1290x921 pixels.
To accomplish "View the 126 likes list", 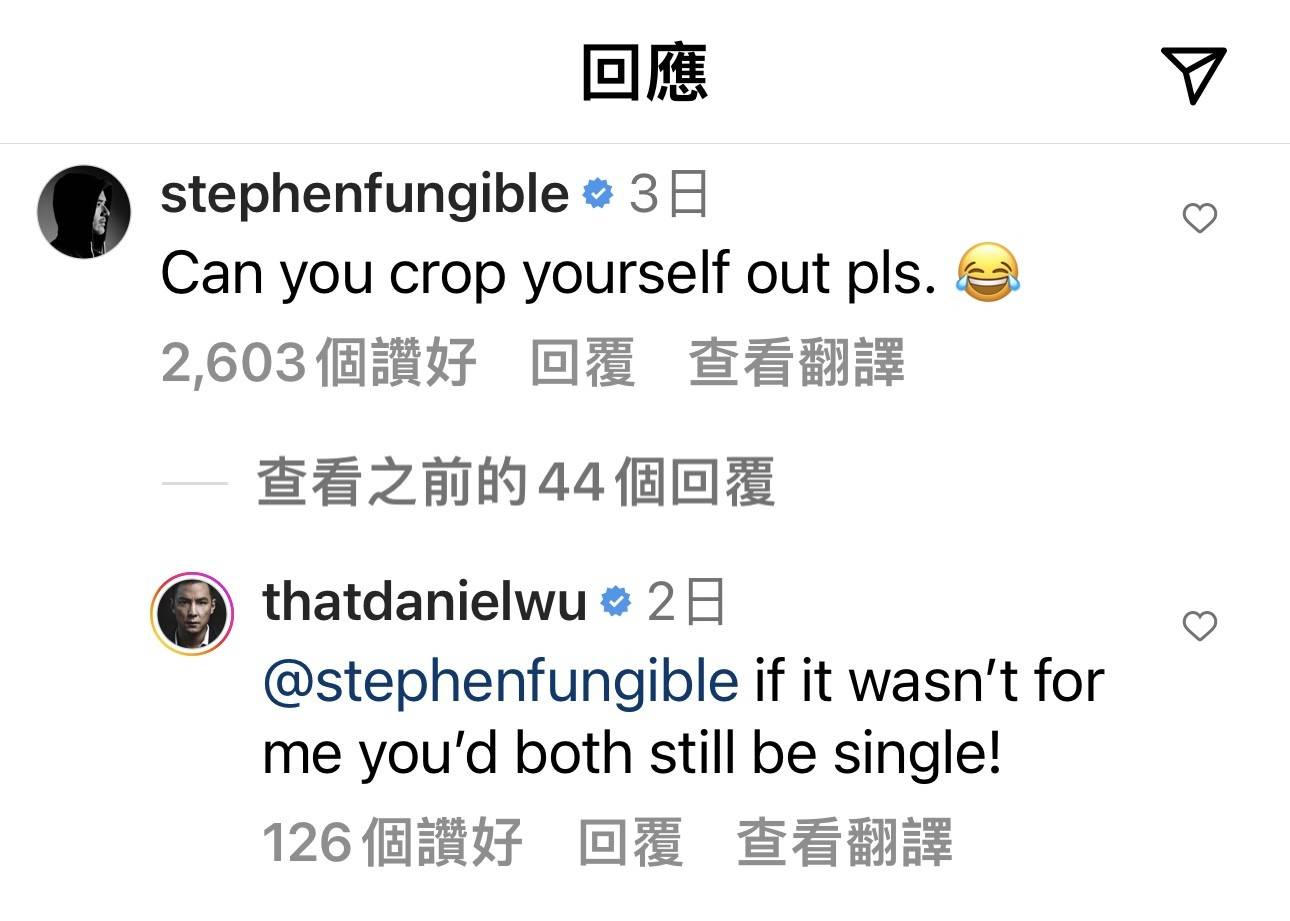I will [391, 842].
